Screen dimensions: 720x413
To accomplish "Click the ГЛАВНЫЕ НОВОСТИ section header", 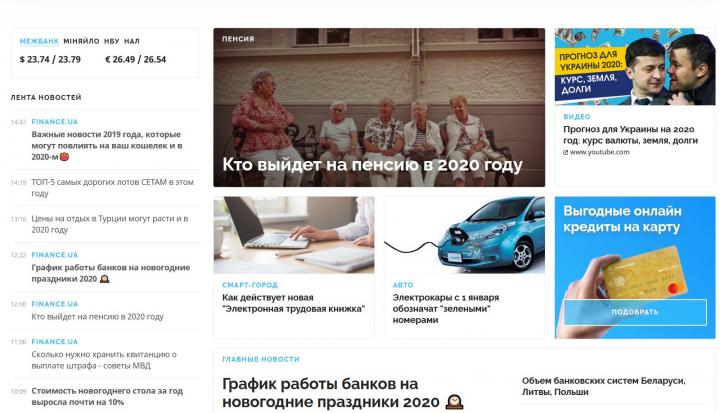I will click(261, 359).
